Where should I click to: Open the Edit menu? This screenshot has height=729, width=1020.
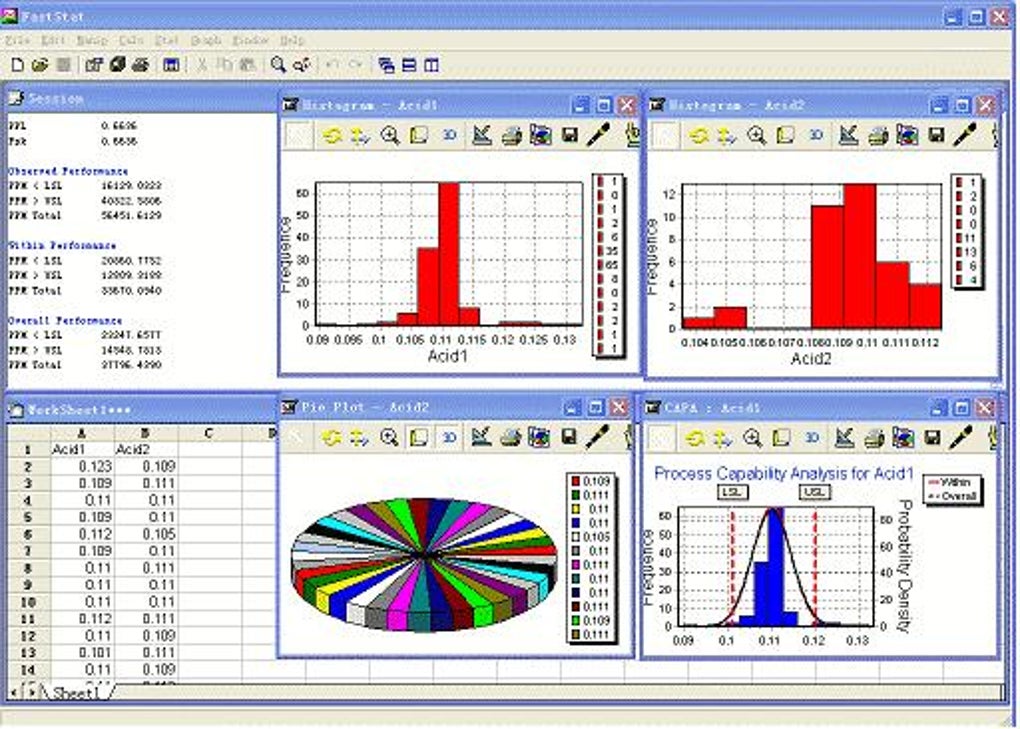53,40
